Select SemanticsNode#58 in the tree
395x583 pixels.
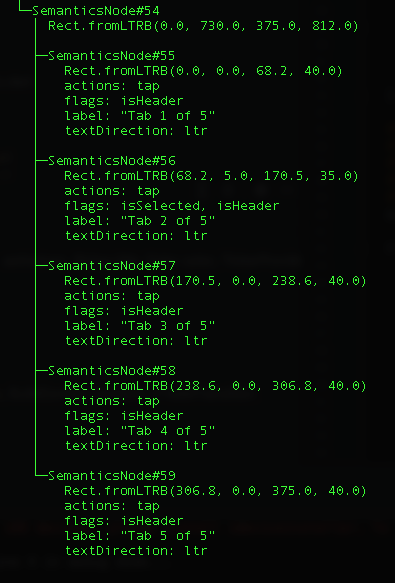[112, 371]
